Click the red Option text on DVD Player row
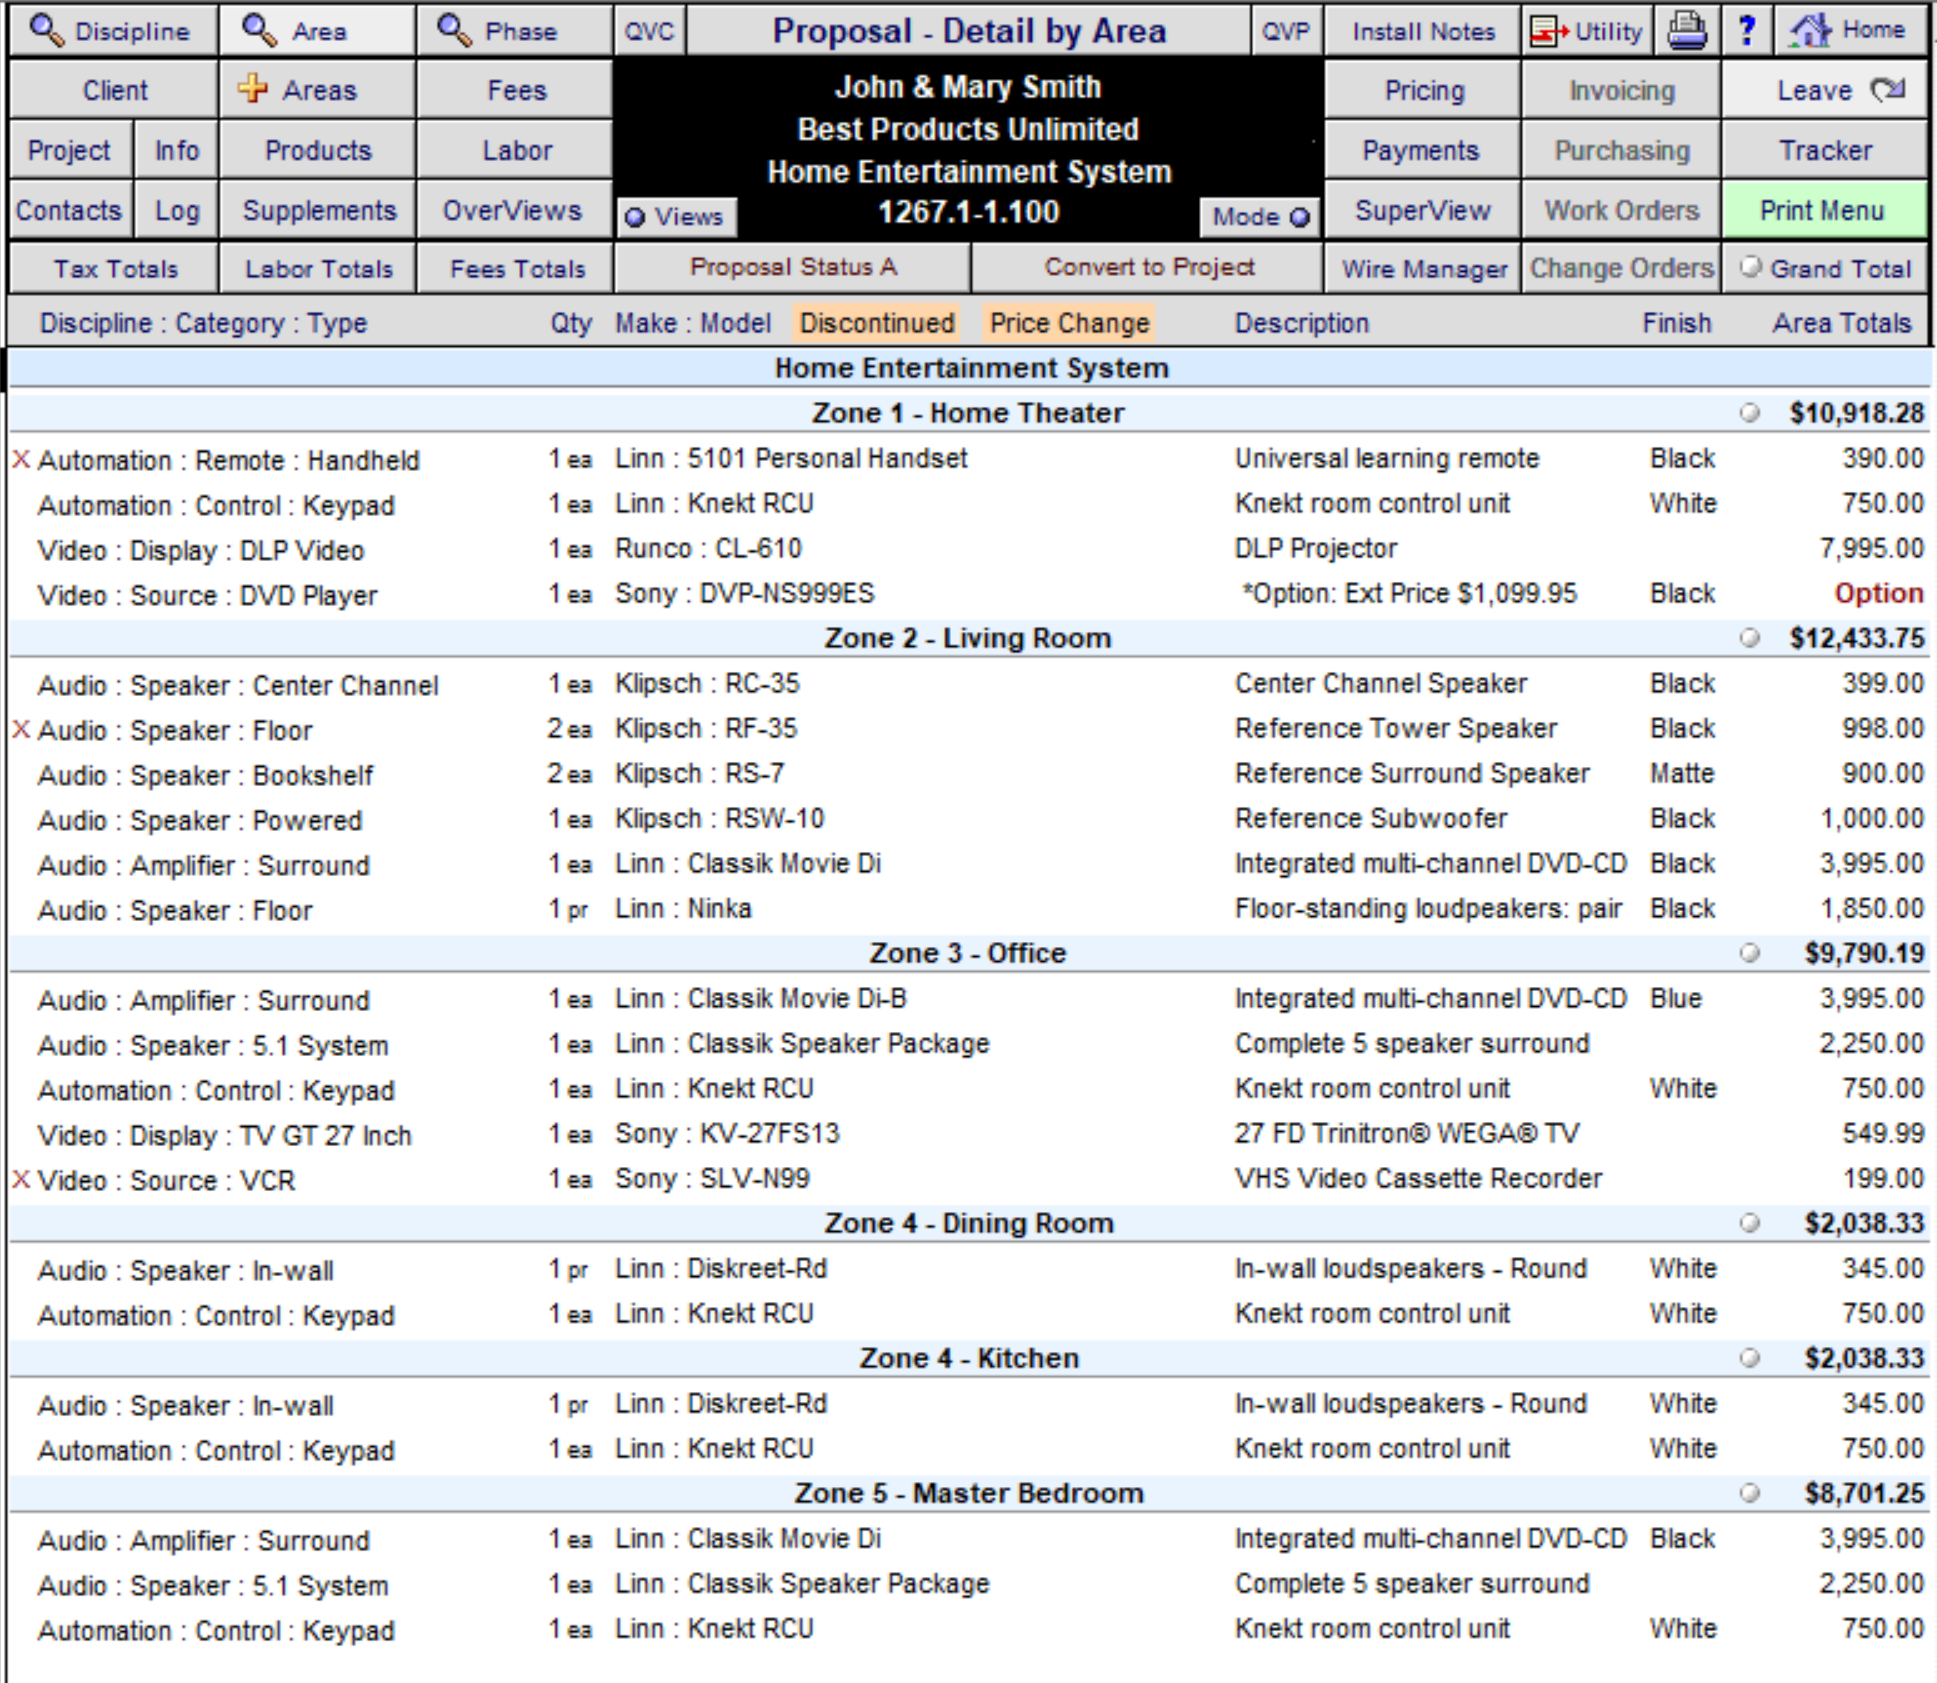 tap(1878, 593)
